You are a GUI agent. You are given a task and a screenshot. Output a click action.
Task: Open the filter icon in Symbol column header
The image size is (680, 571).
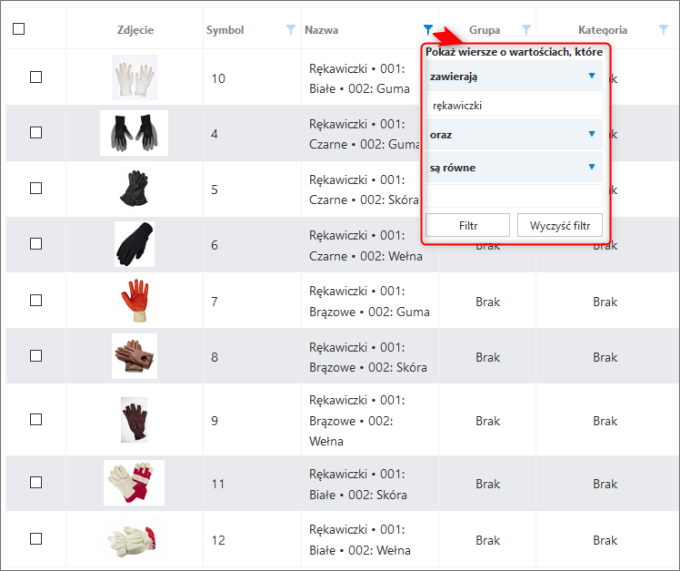291,29
